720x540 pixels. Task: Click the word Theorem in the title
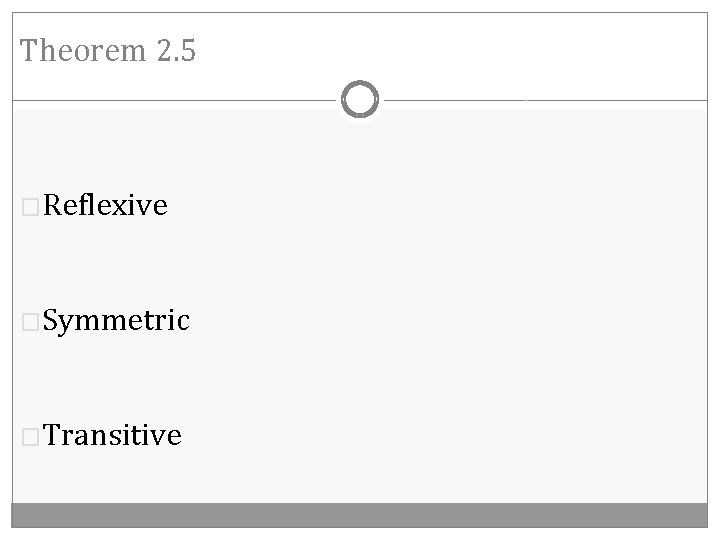[84, 51]
